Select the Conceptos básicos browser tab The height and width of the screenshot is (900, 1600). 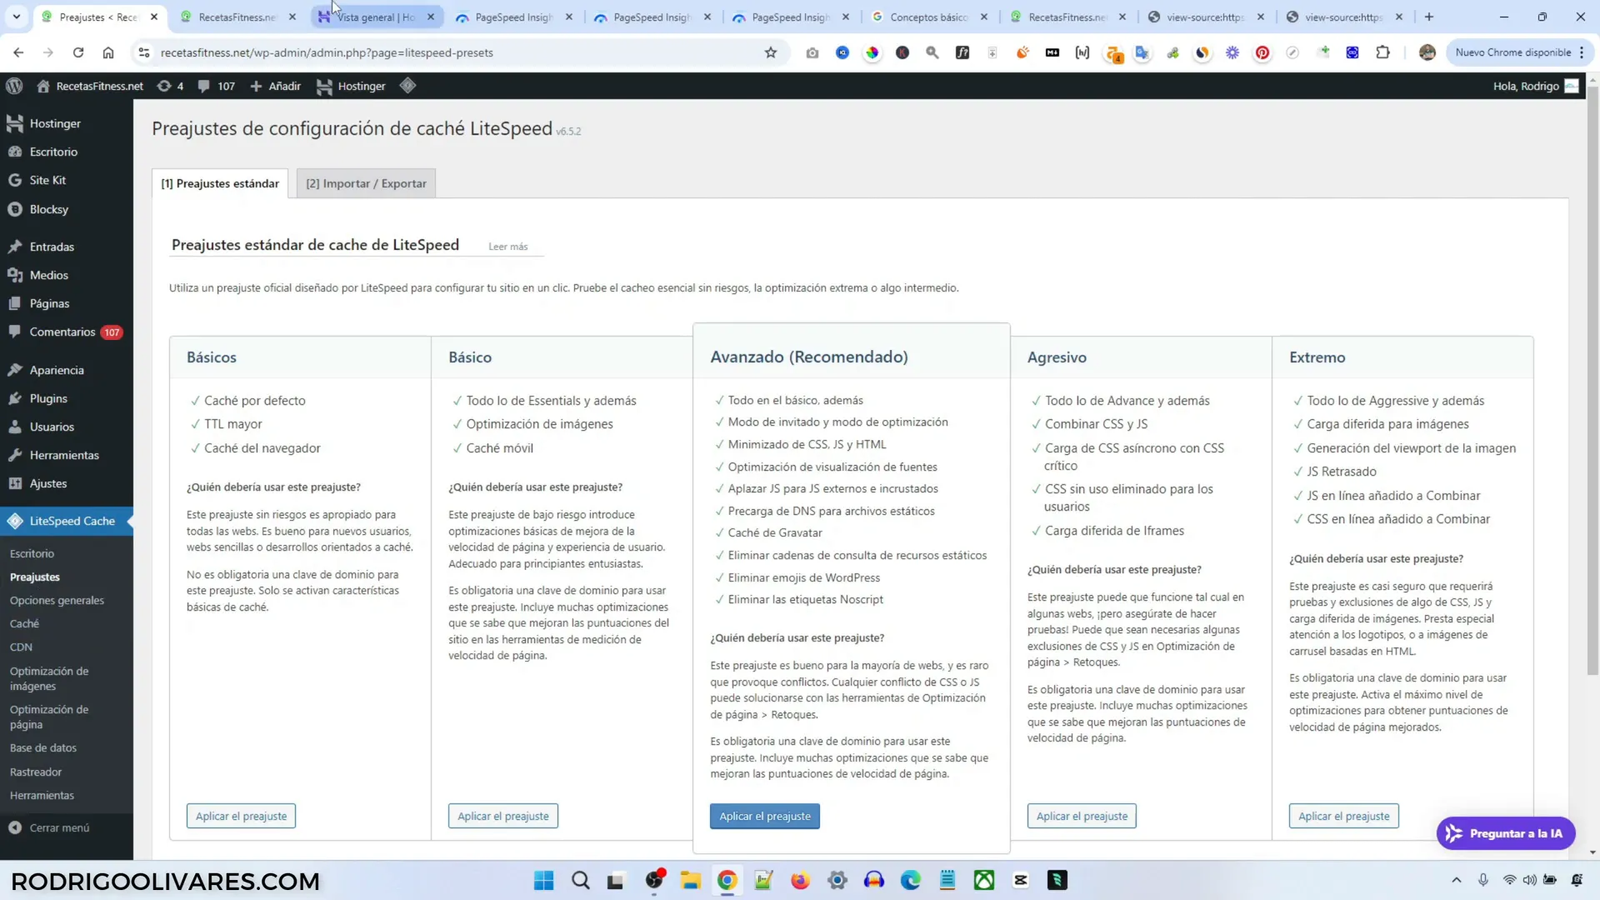click(928, 17)
